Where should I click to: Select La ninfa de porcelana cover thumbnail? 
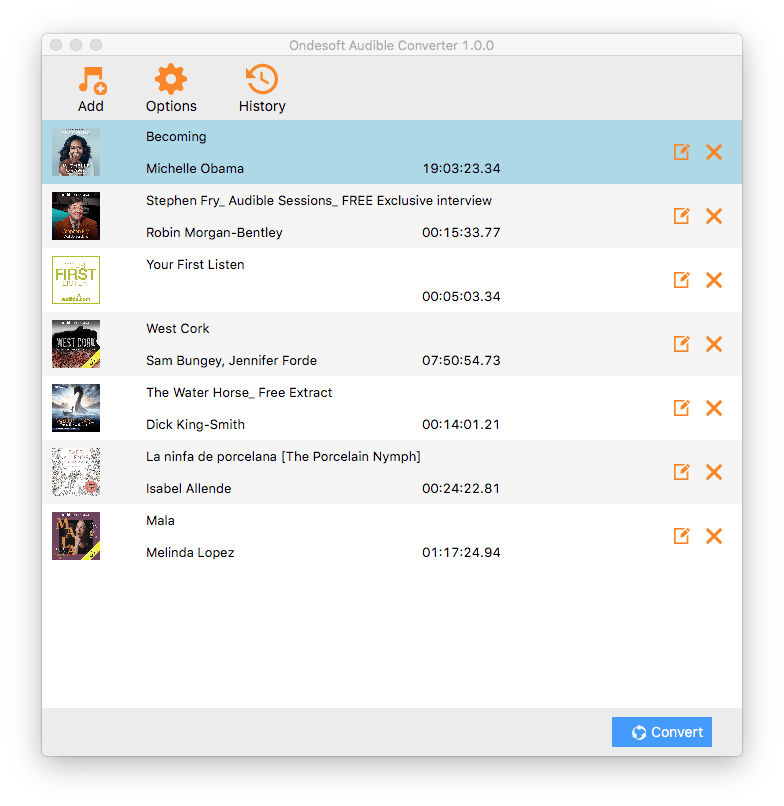coord(76,472)
